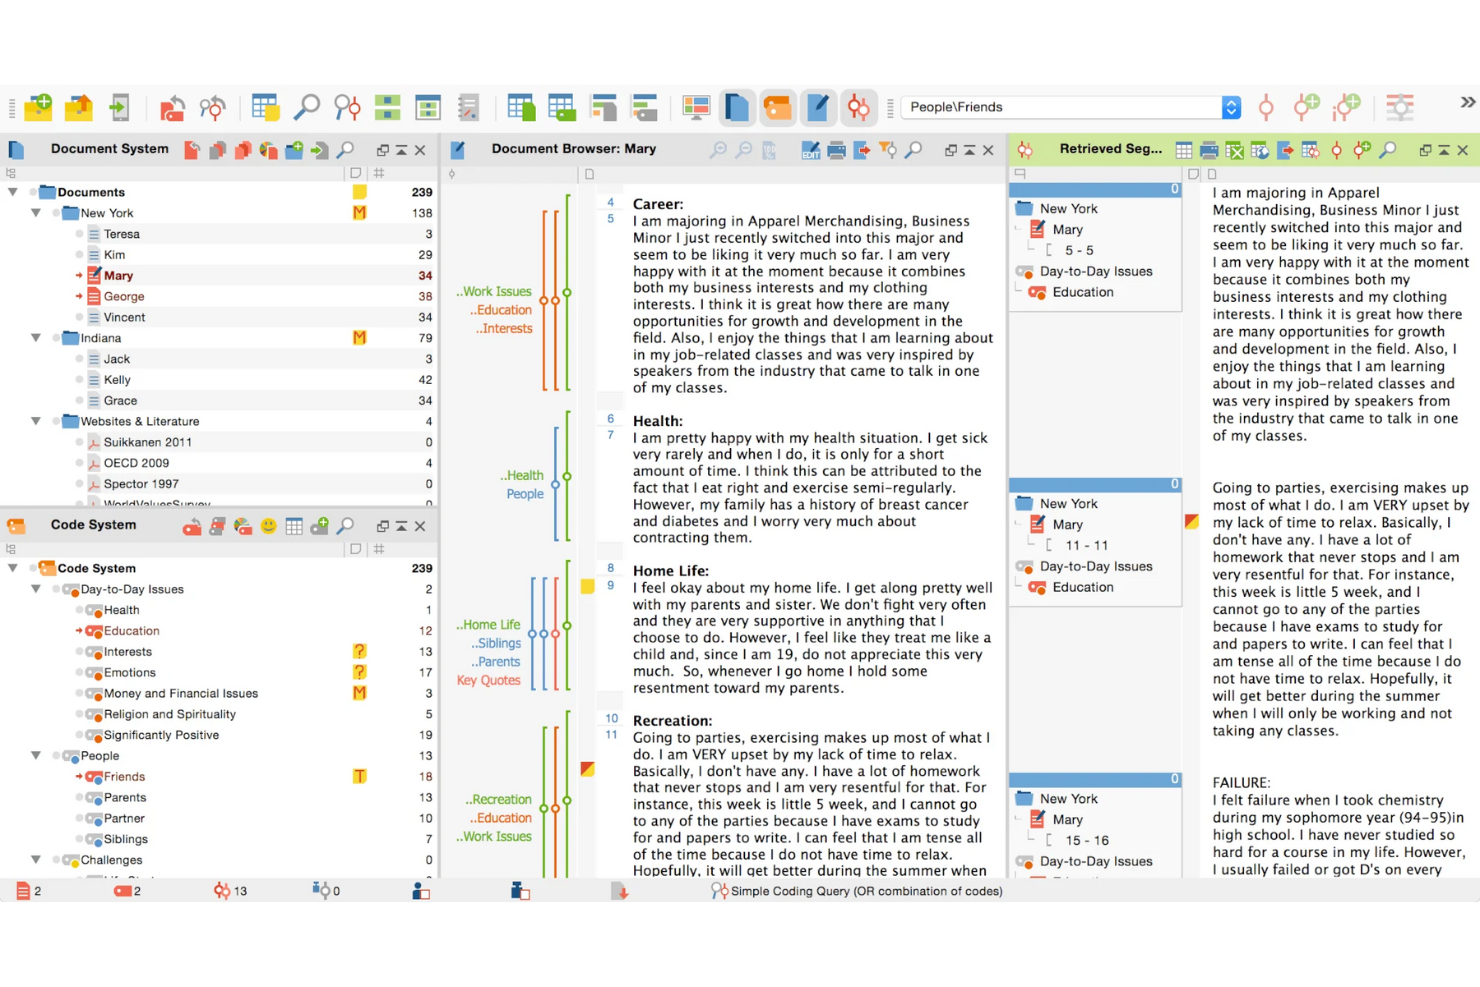1480x987 pixels.
Task: Open the People\Friends dropdown list
Action: [1231, 107]
